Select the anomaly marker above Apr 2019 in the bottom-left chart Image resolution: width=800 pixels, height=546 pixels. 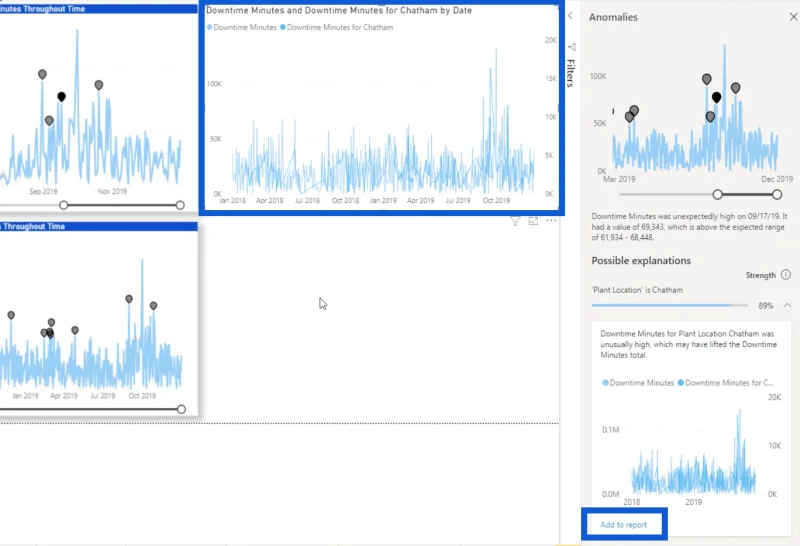click(74, 330)
